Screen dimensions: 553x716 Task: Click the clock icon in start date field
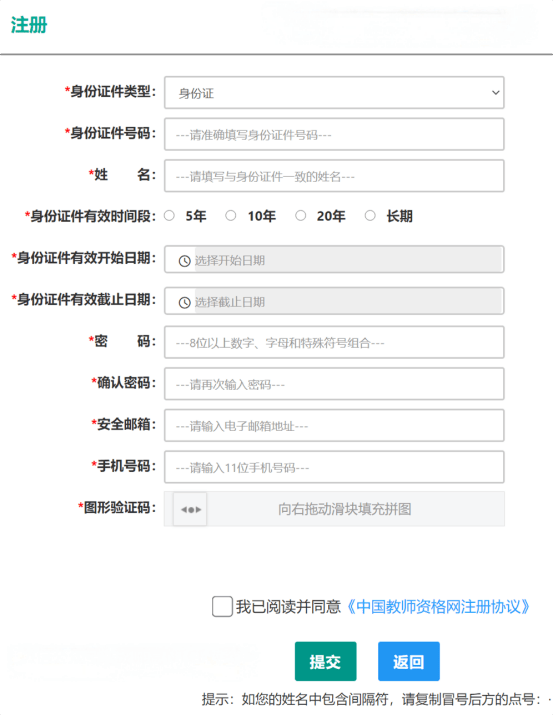184,261
